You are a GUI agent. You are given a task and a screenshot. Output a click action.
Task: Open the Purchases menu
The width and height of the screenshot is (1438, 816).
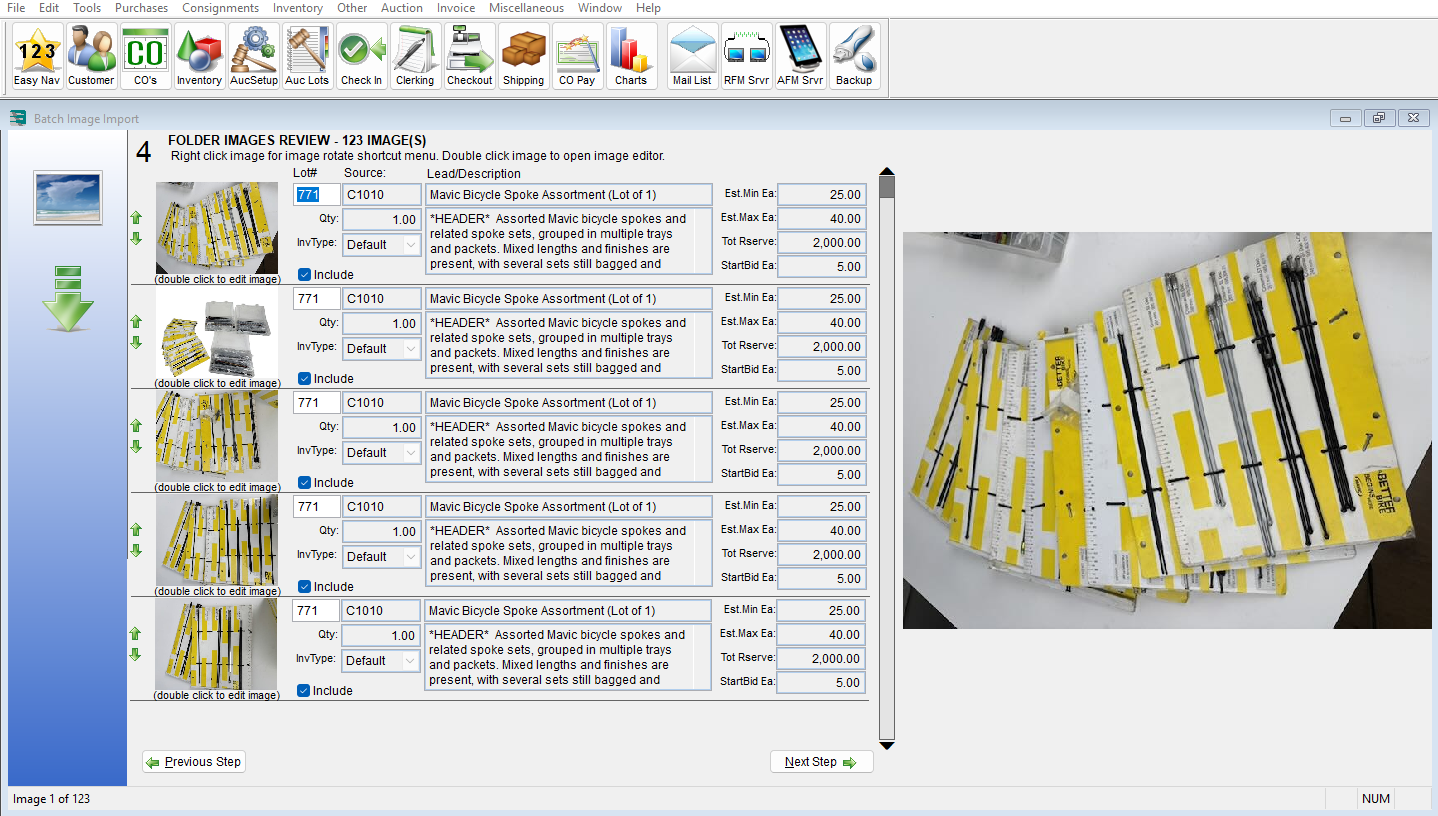pos(142,8)
